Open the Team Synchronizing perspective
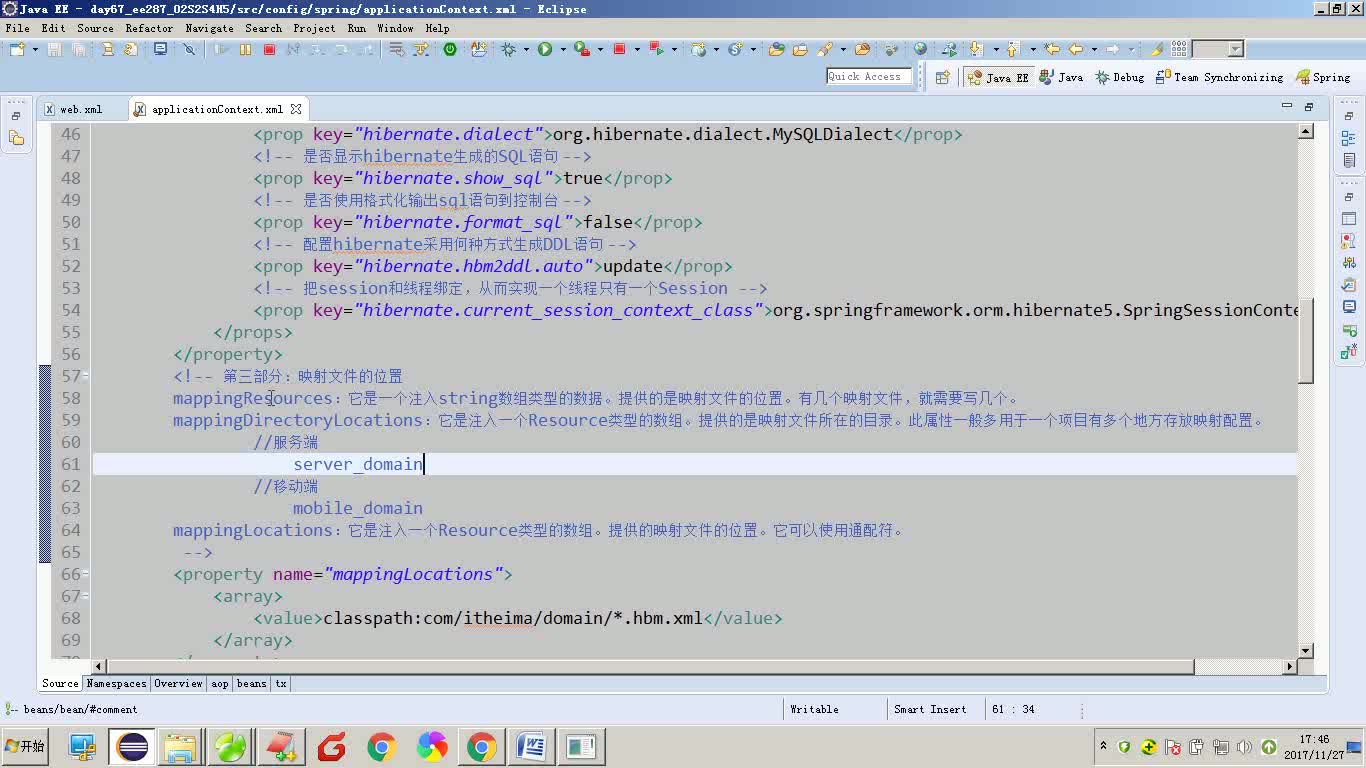Image resolution: width=1366 pixels, height=768 pixels. click(1219, 77)
